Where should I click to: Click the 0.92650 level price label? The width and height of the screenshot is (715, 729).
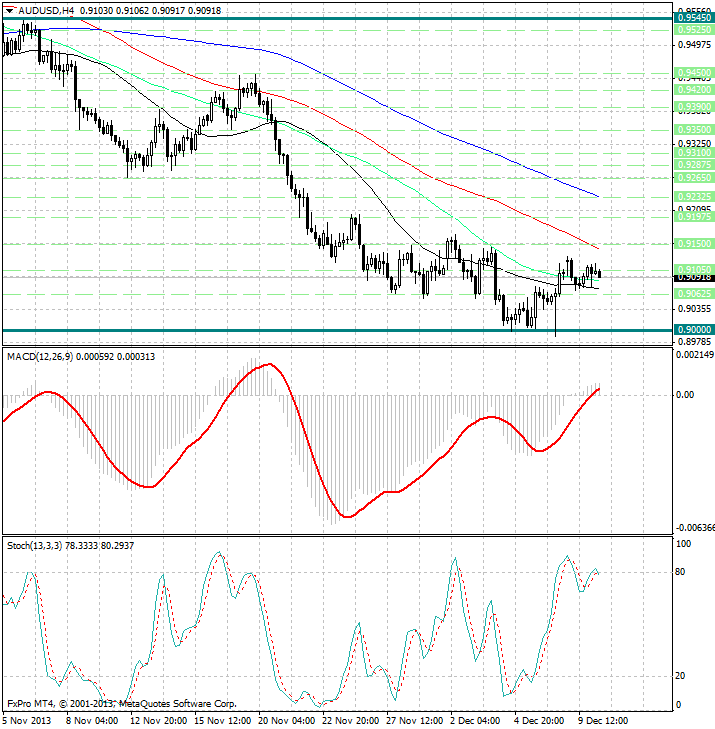click(694, 178)
